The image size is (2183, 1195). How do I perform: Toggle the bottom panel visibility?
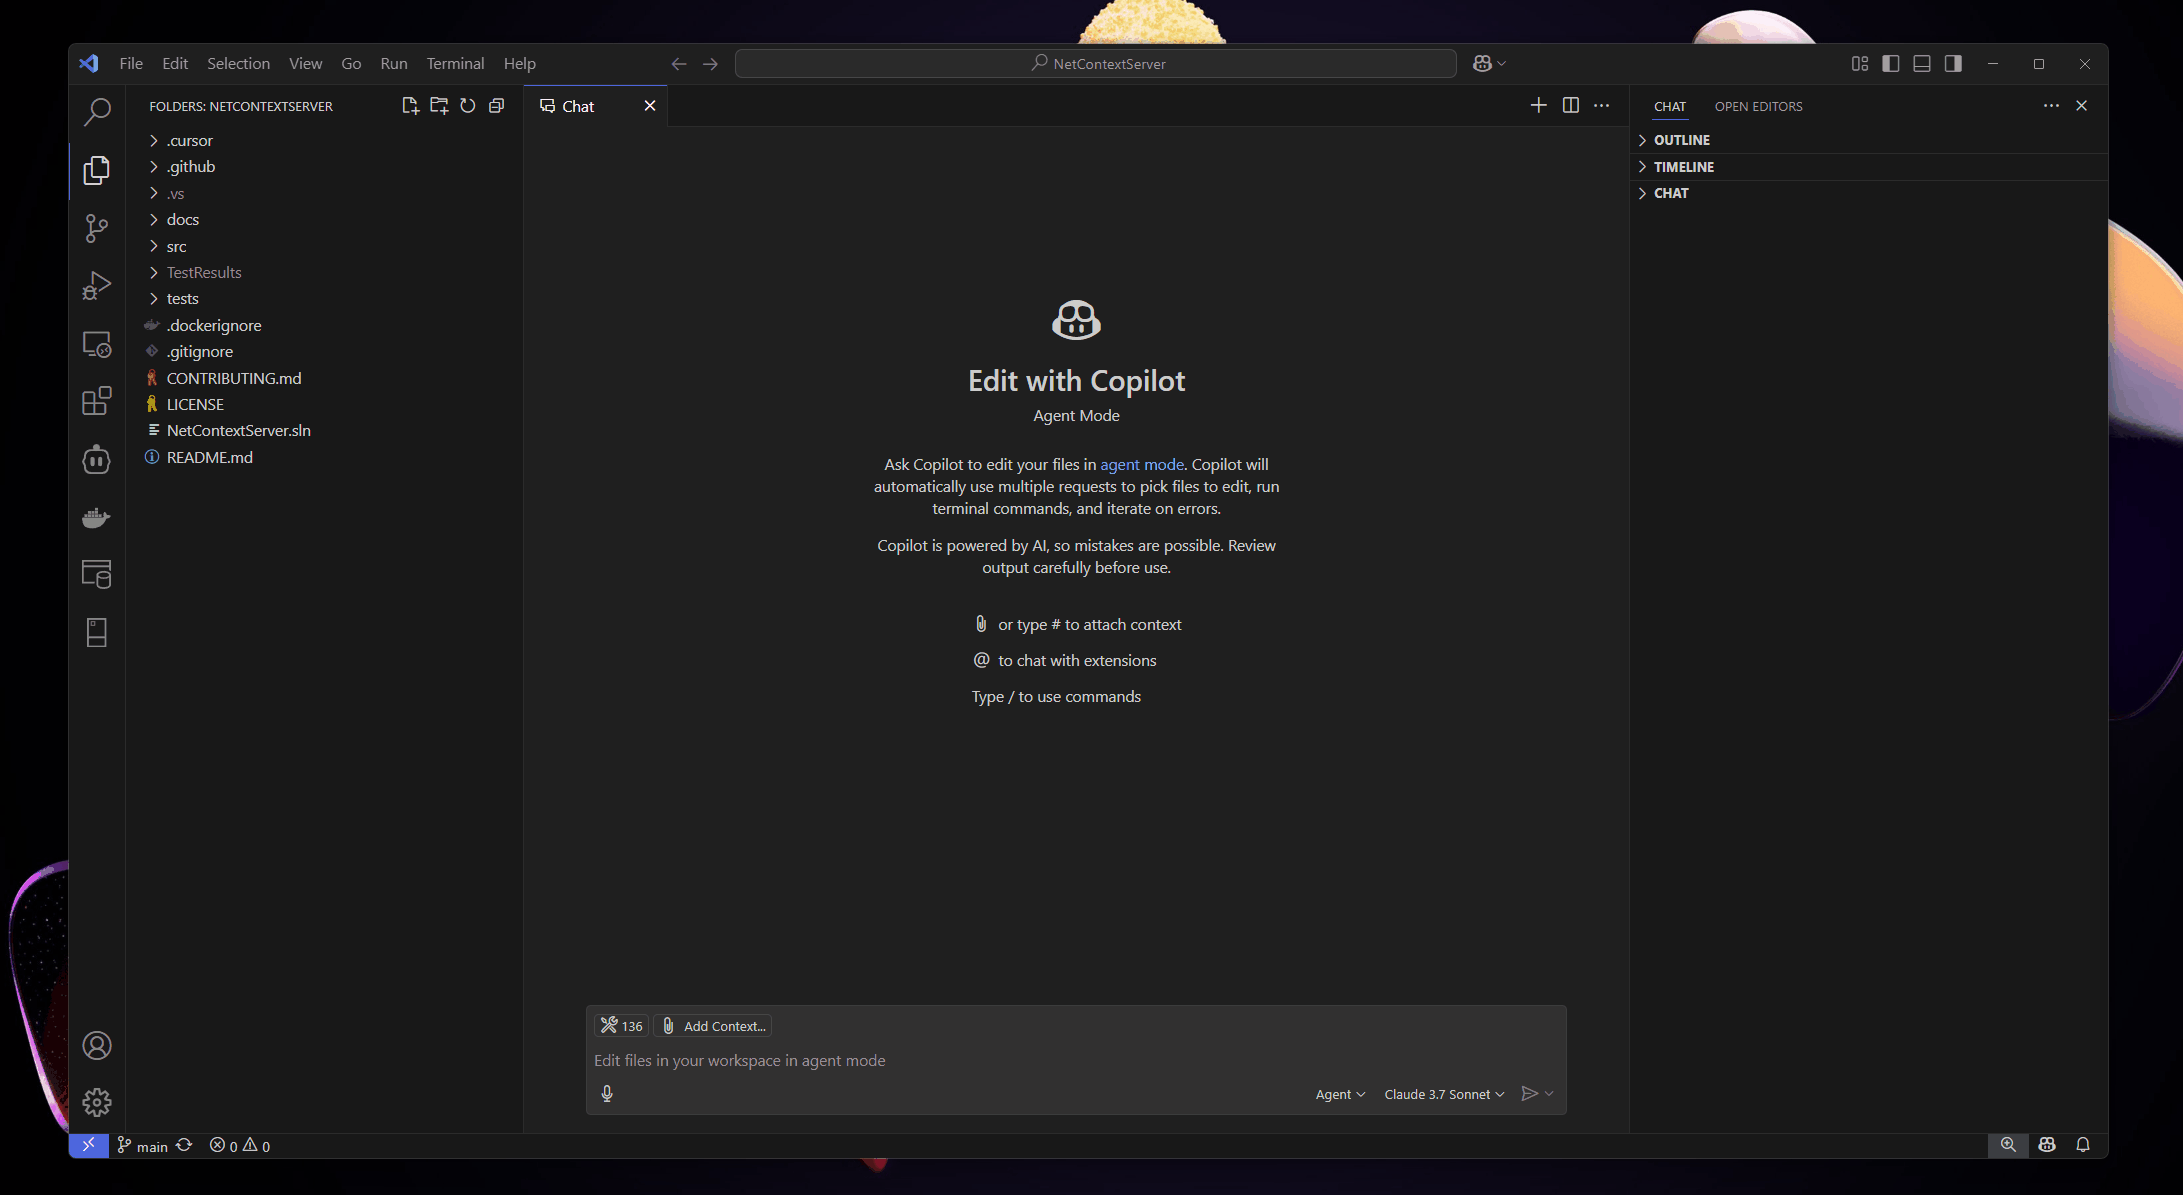pyautogui.click(x=1921, y=63)
